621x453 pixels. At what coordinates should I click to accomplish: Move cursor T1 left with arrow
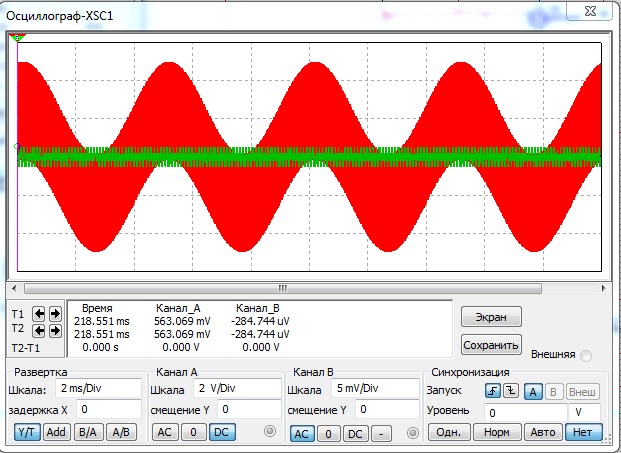click(39, 314)
